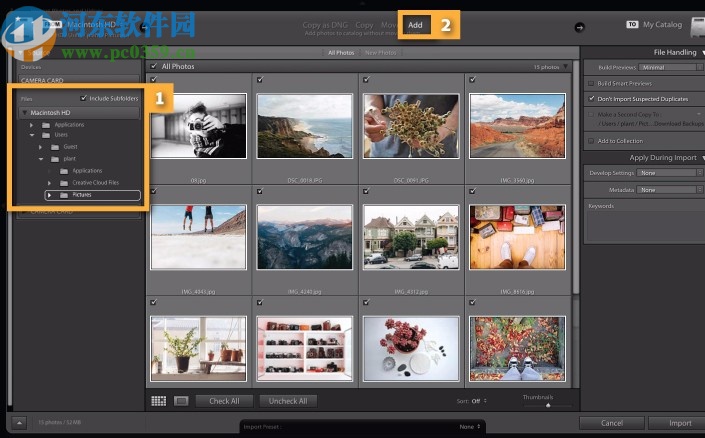Open the Sort Off dropdown
The width and height of the screenshot is (705, 438).
(478, 401)
